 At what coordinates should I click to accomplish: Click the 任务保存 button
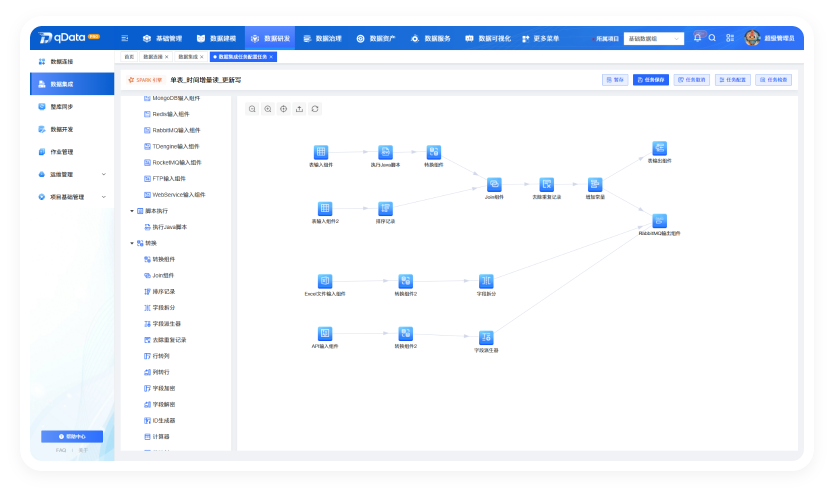click(x=650, y=80)
